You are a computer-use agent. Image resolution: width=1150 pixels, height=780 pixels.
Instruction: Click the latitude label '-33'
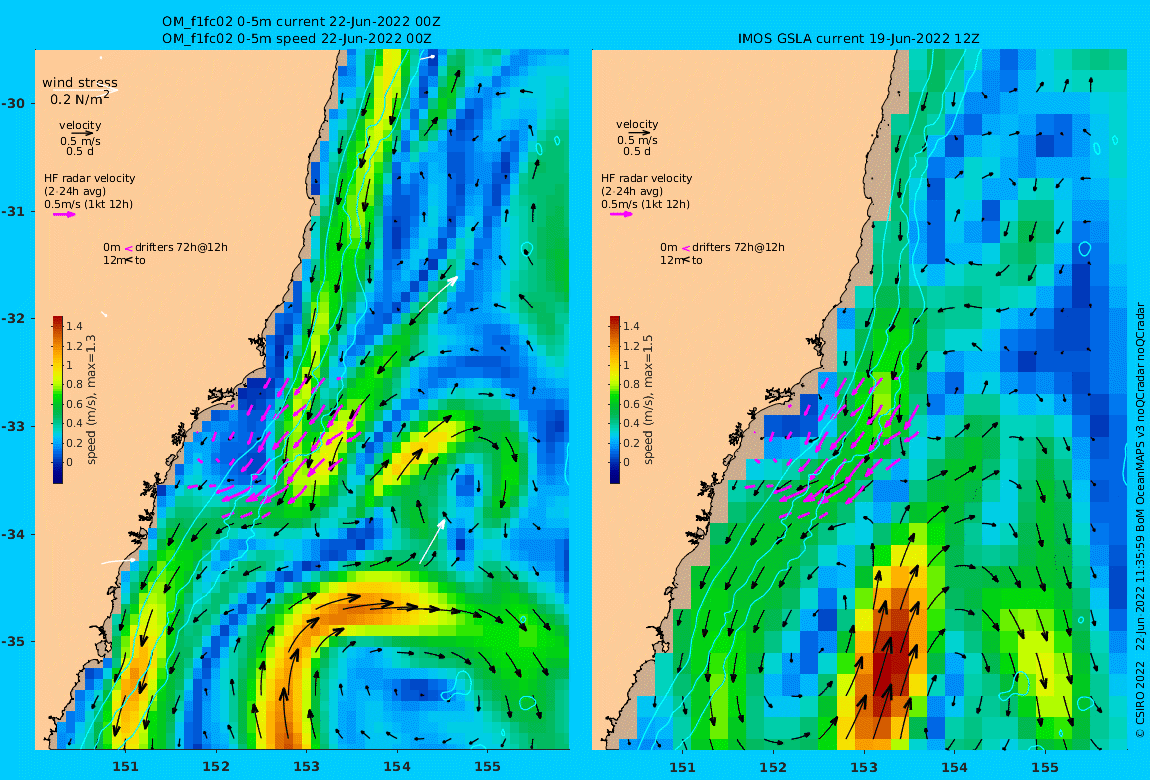(12, 427)
